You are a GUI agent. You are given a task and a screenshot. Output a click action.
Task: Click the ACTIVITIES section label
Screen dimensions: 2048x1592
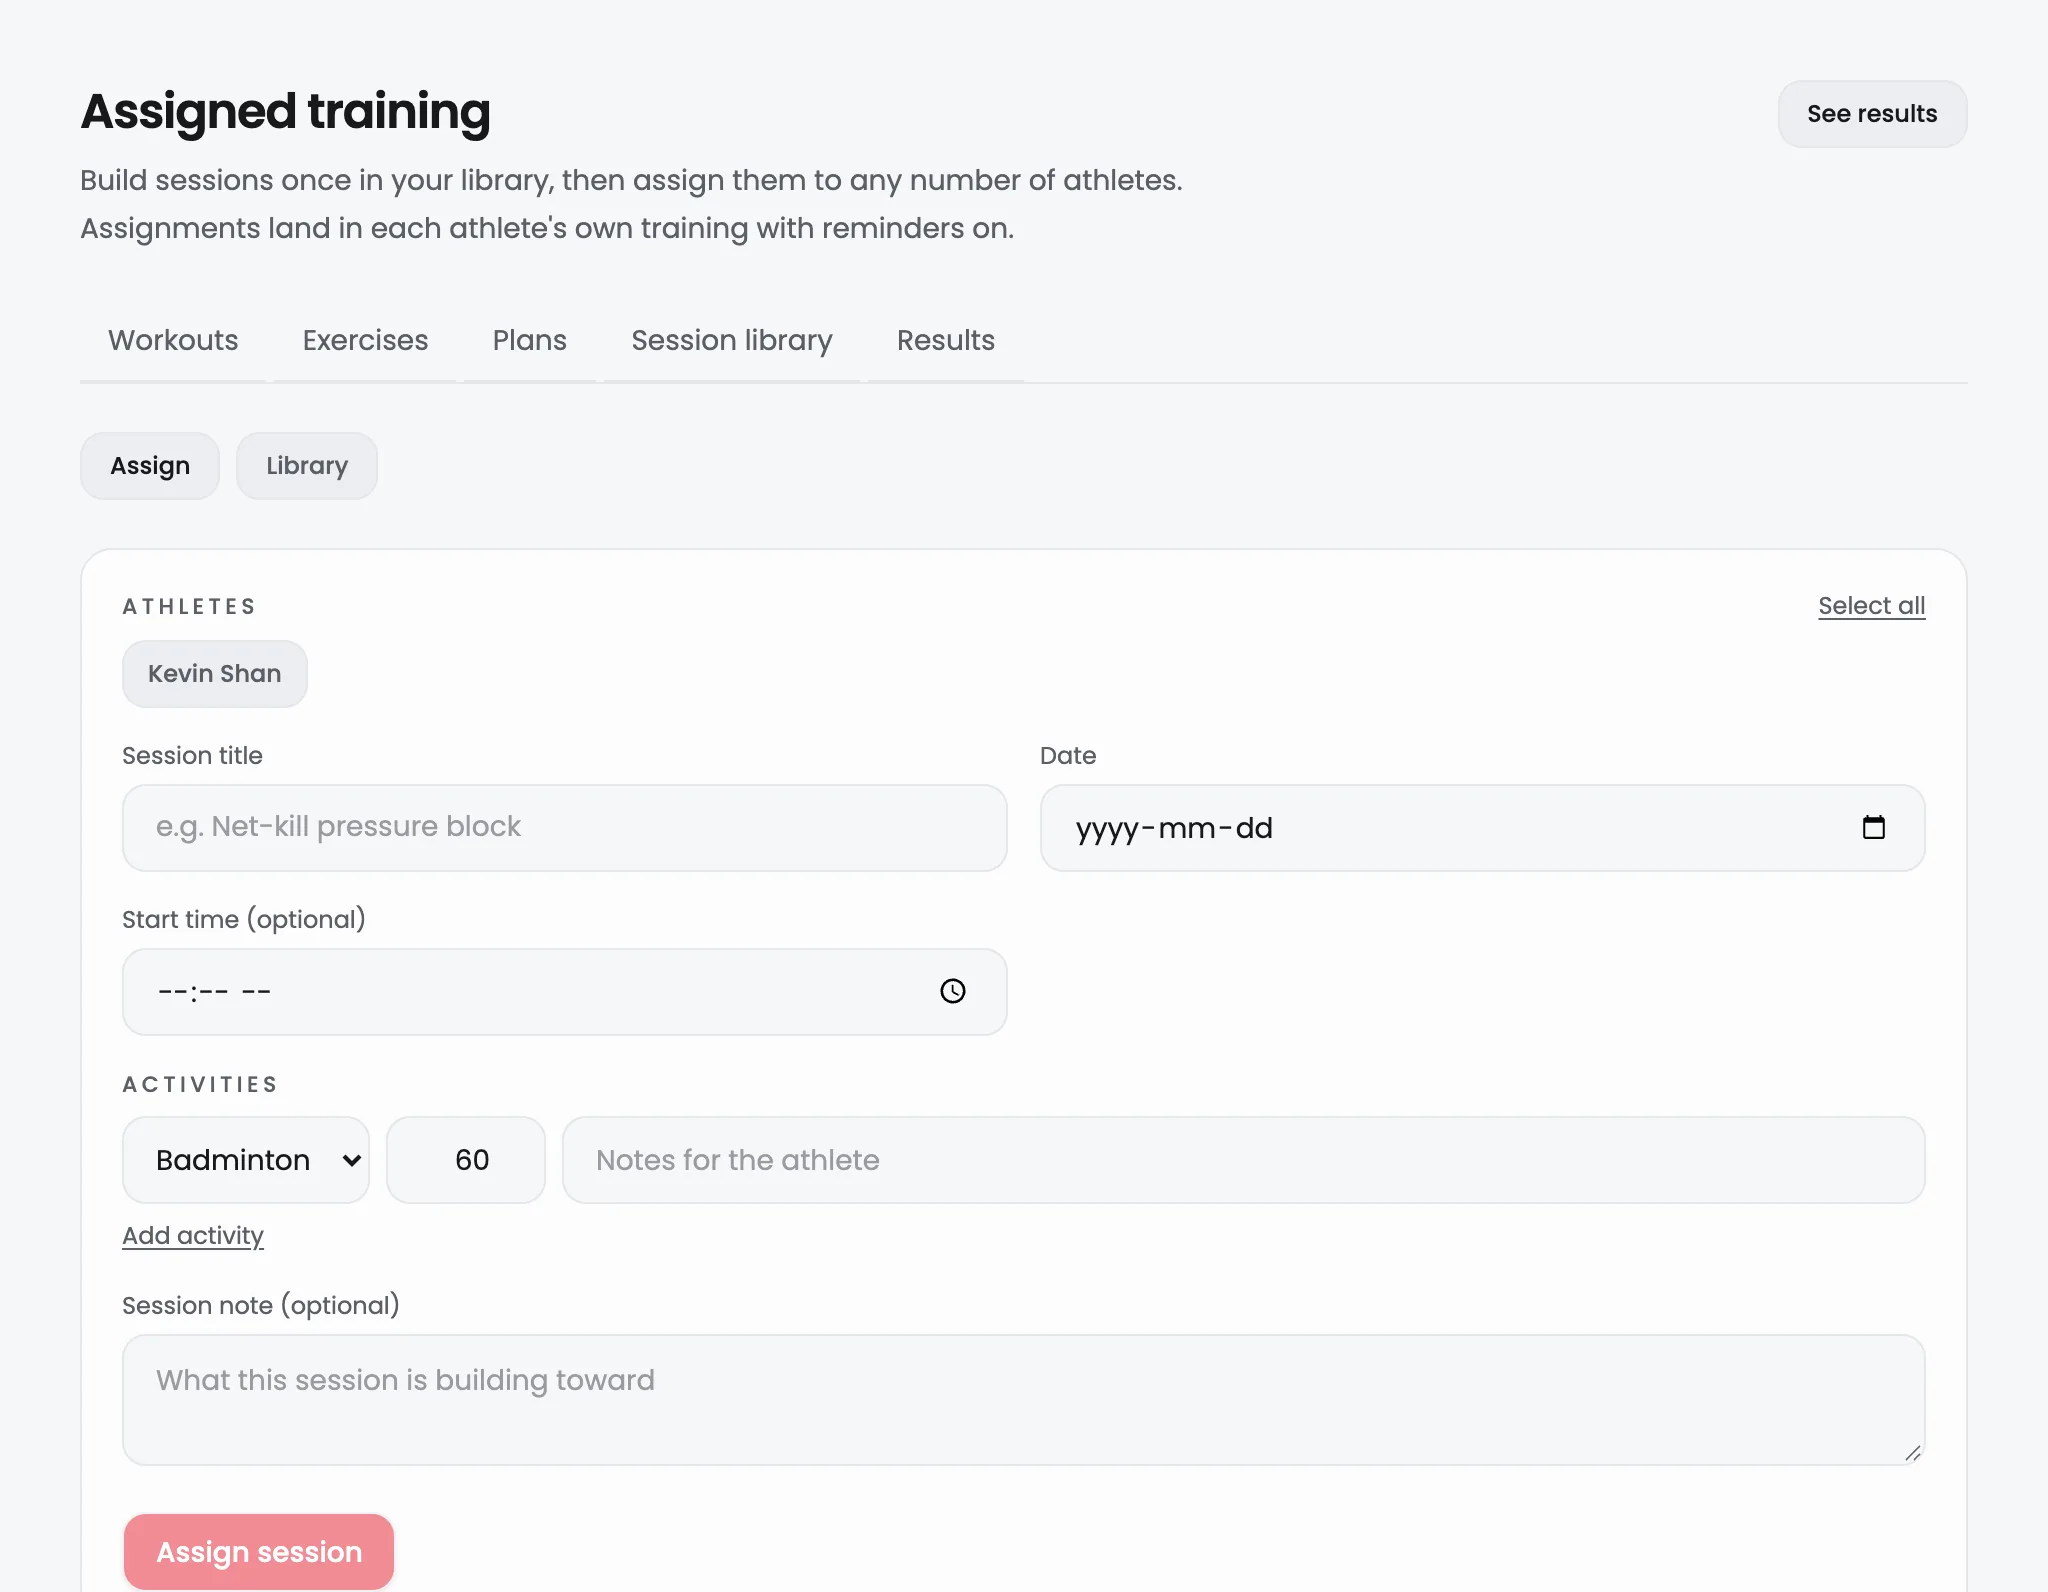pos(200,1085)
